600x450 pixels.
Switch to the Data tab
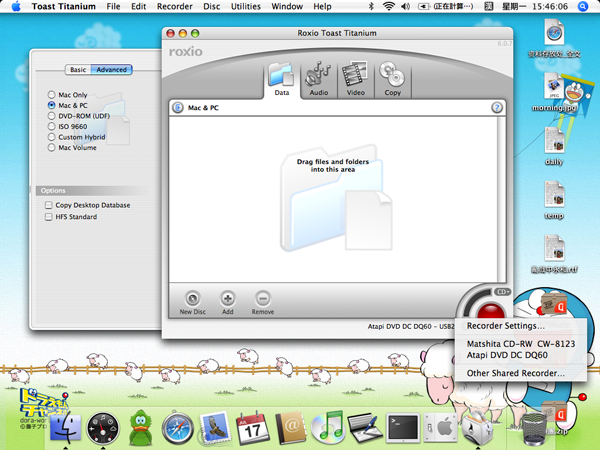click(282, 79)
